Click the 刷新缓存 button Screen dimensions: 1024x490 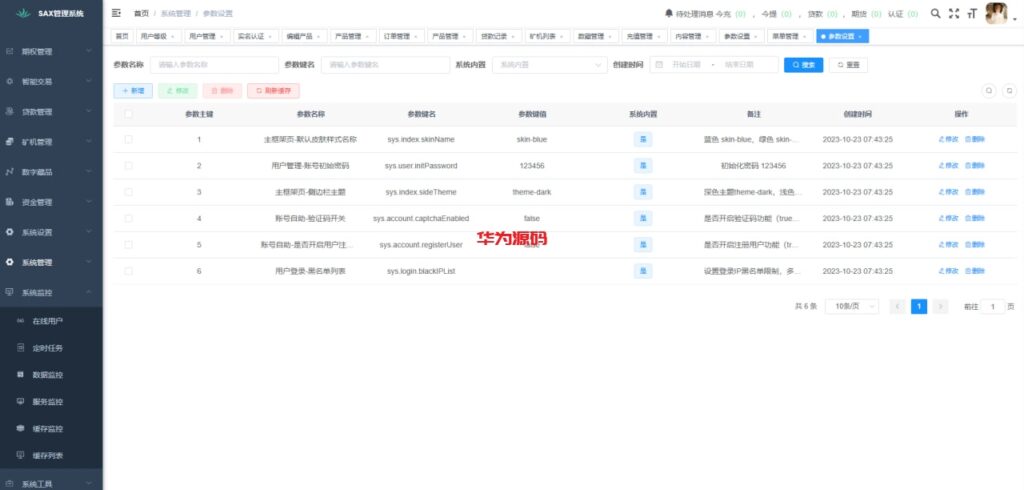(x=273, y=91)
